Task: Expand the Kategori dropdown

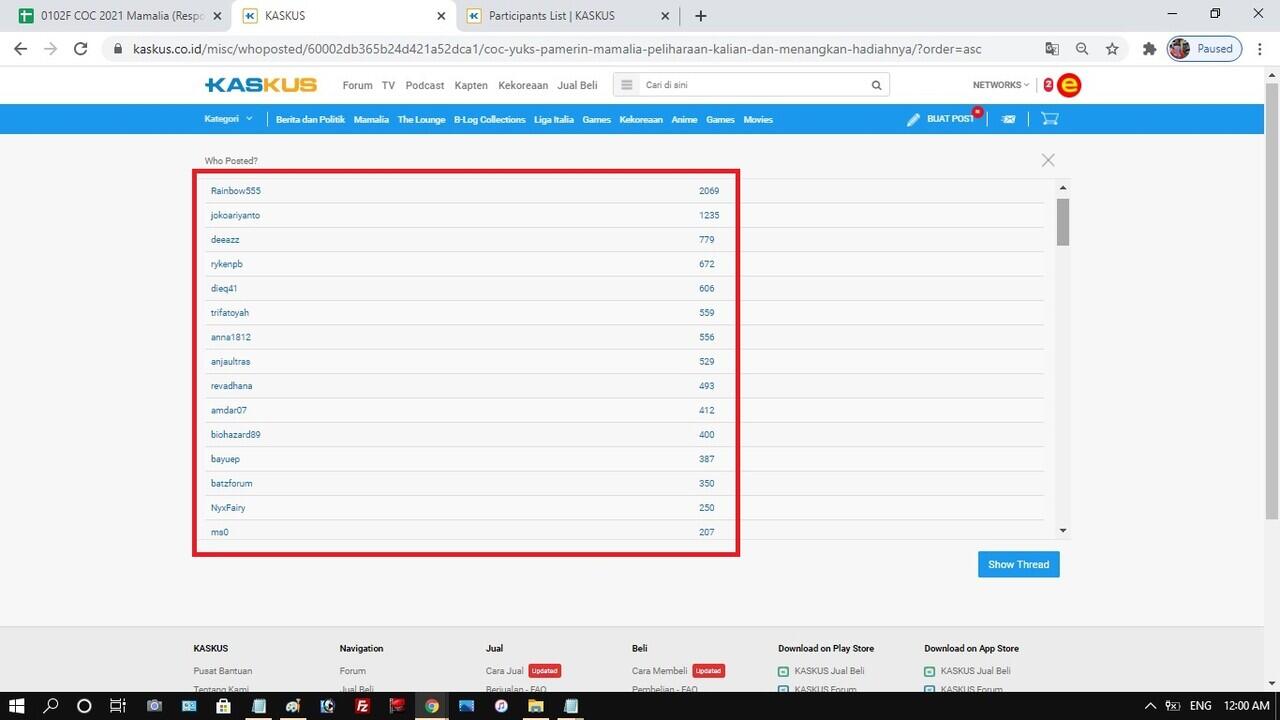Action: (x=228, y=119)
